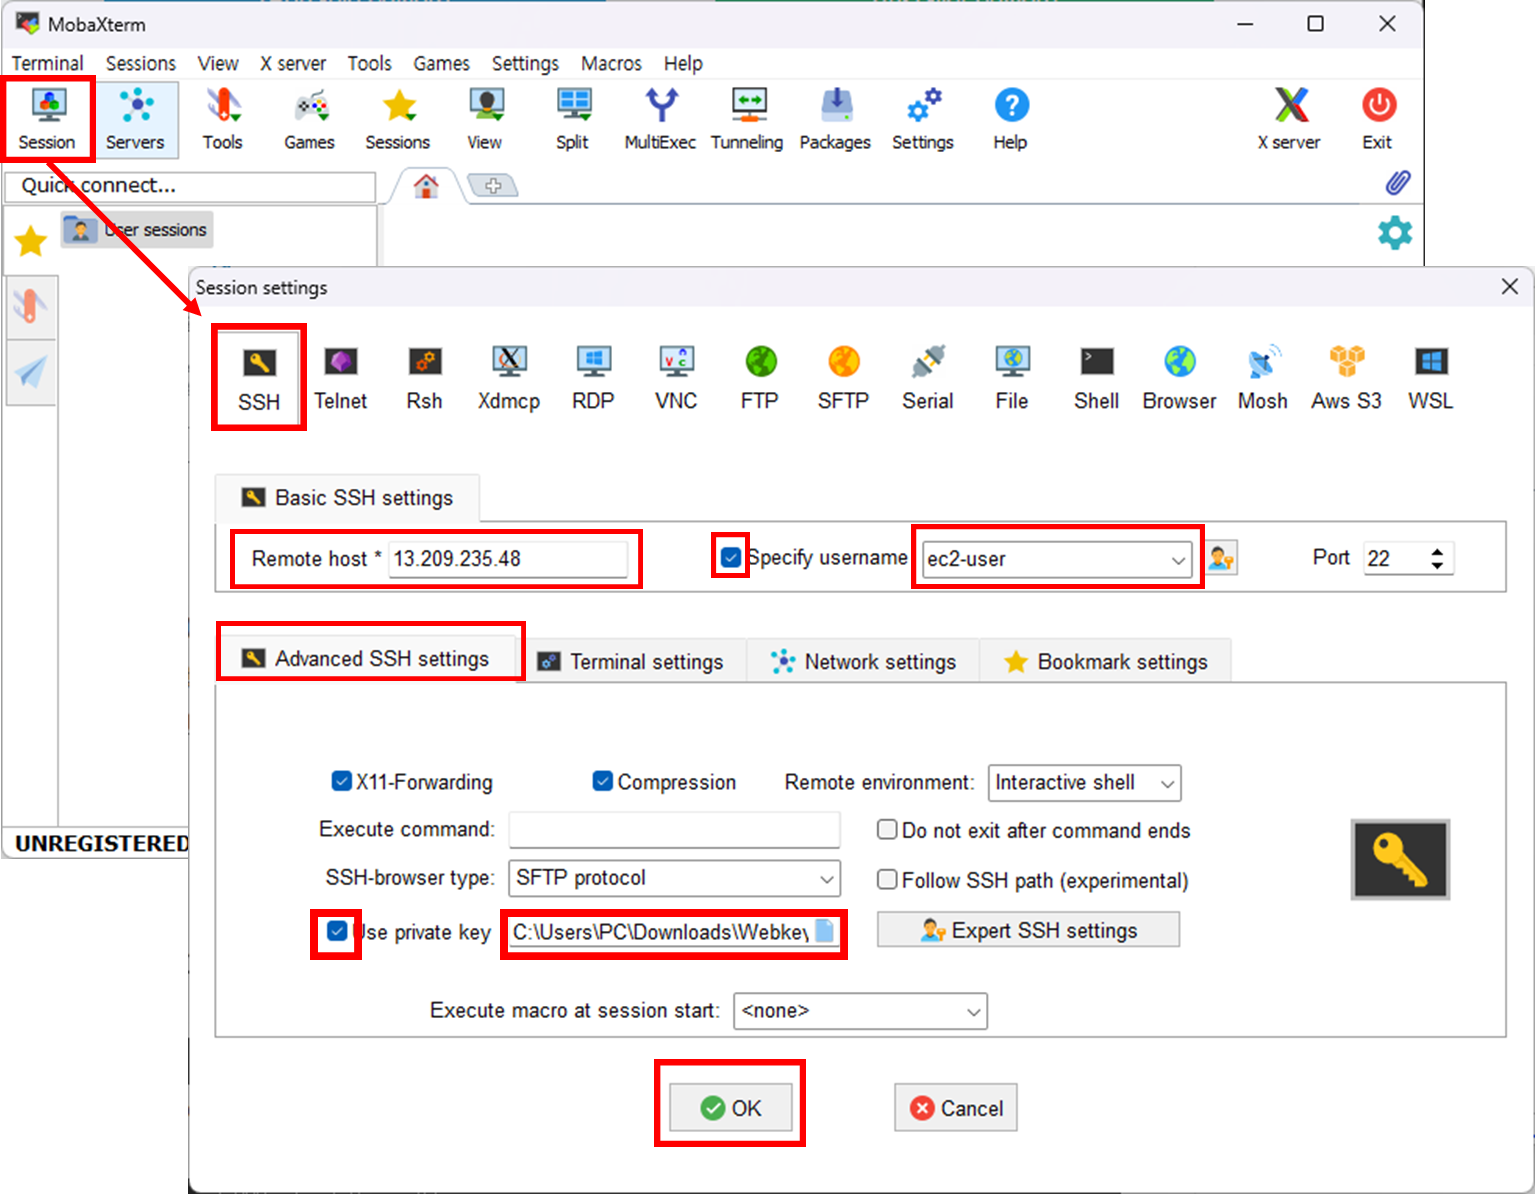The height and width of the screenshot is (1194, 1535).
Task: Select FTP session type
Action: [x=760, y=378]
